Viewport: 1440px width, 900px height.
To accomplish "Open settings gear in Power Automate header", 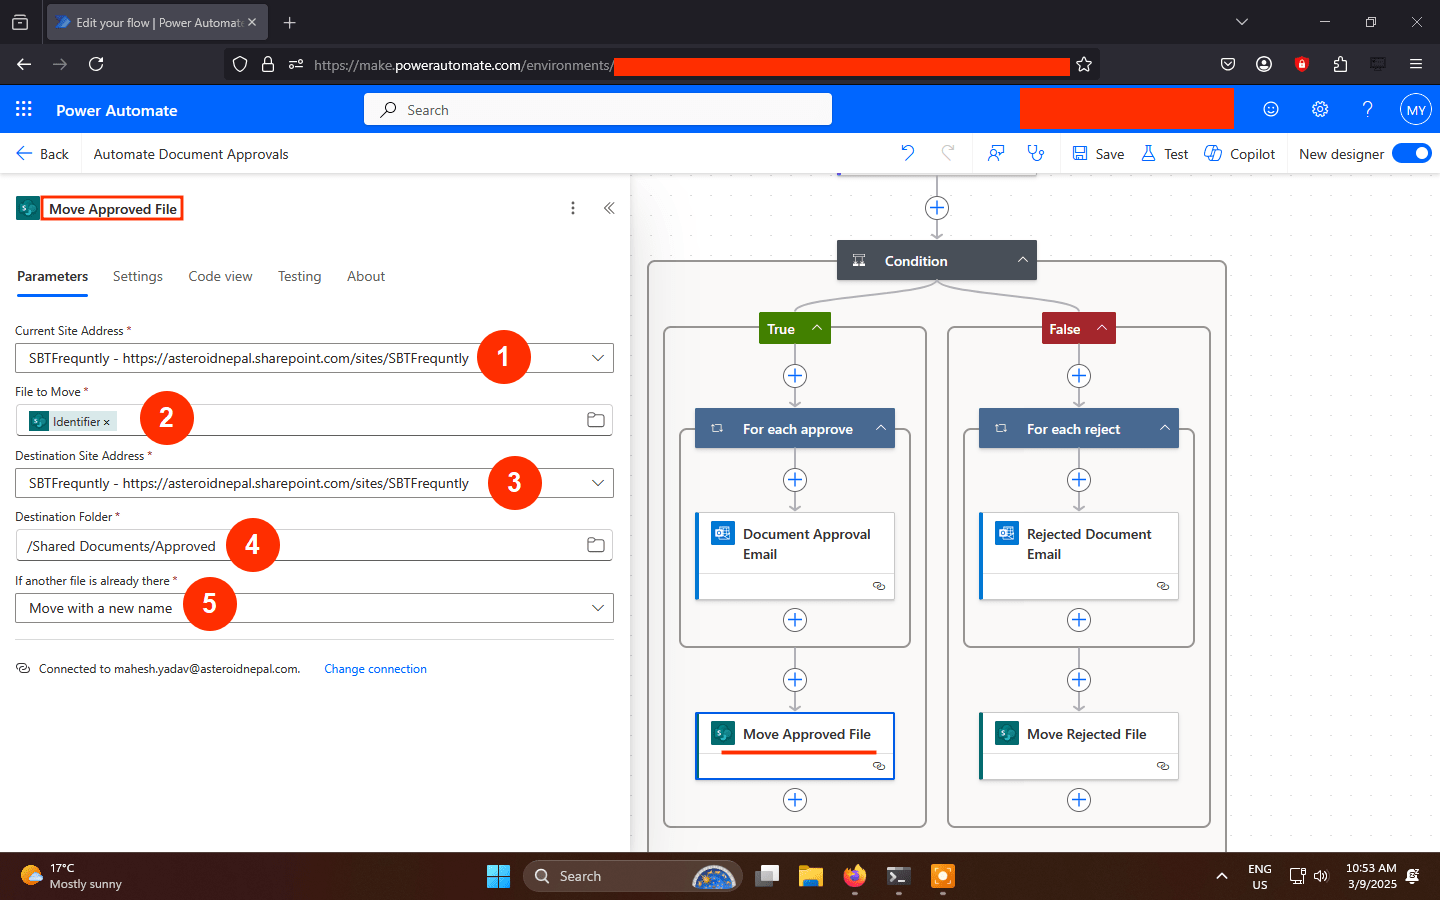I will point(1320,109).
